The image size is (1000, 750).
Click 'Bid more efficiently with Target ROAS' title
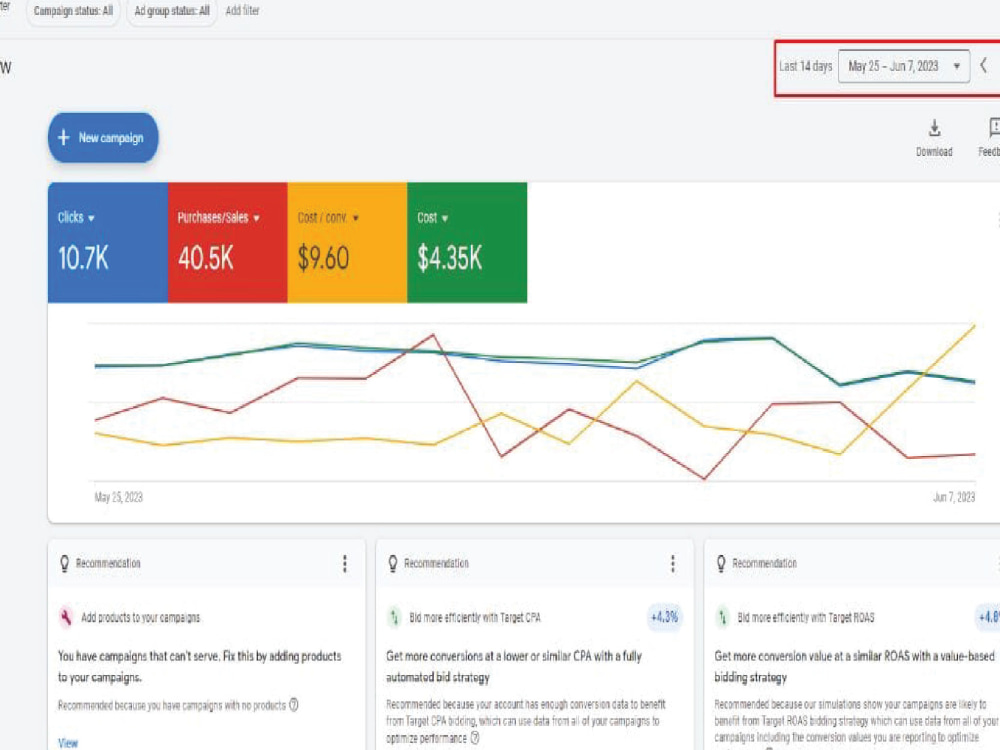pos(806,617)
